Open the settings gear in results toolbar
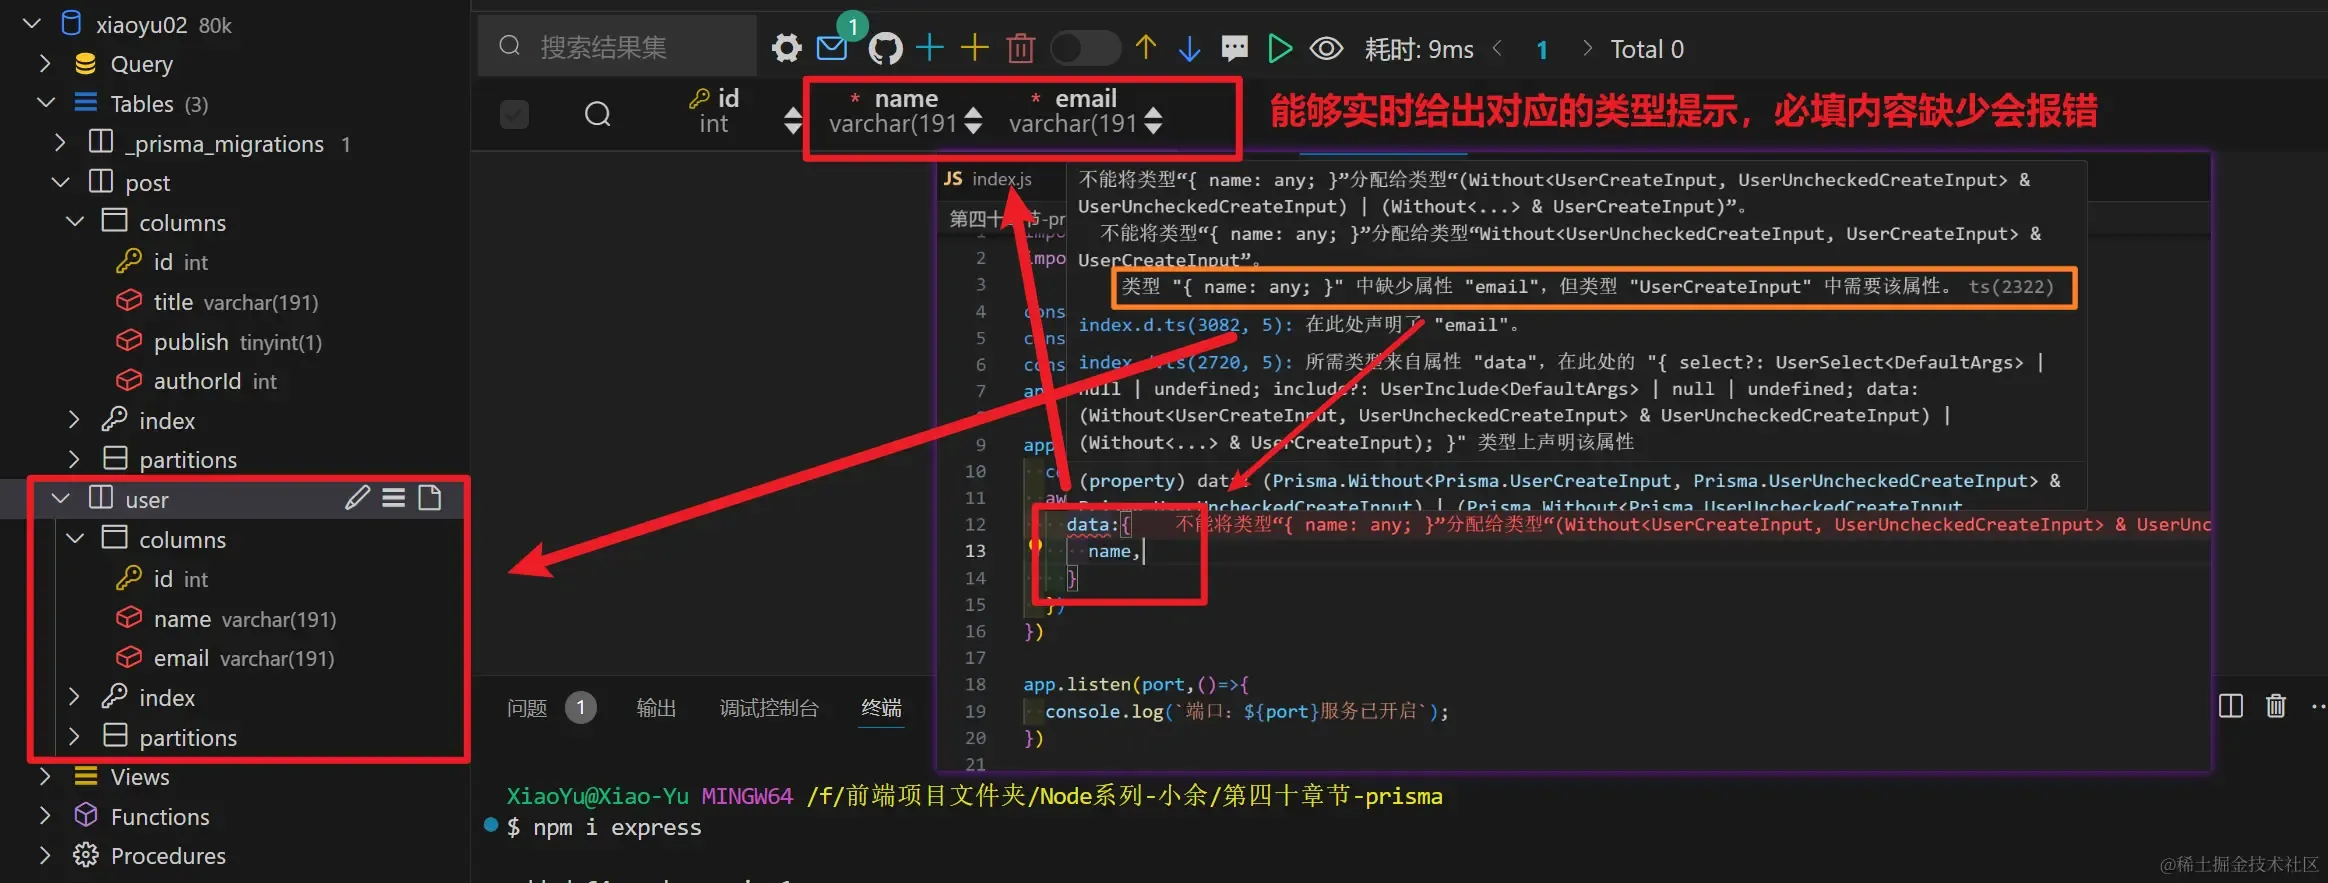This screenshot has width=2328, height=883. click(x=787, y=48)
